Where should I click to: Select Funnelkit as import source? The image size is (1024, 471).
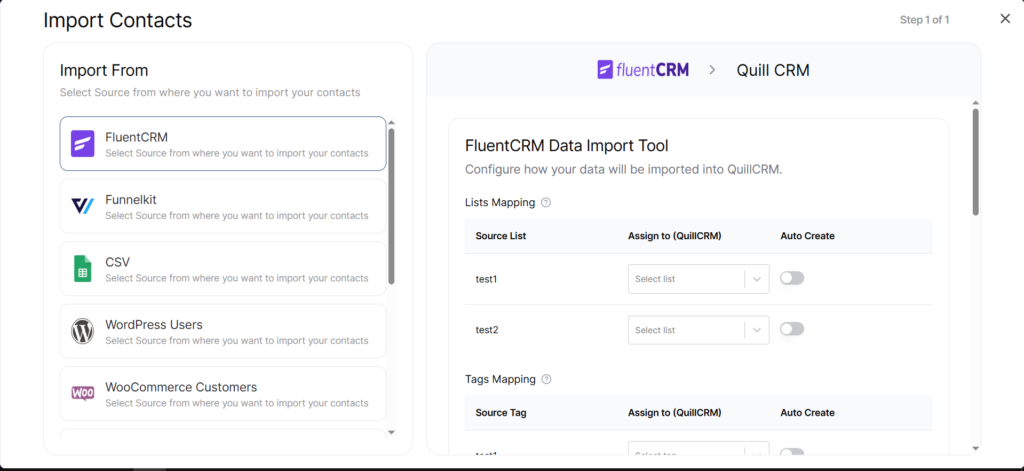(223, 207)
